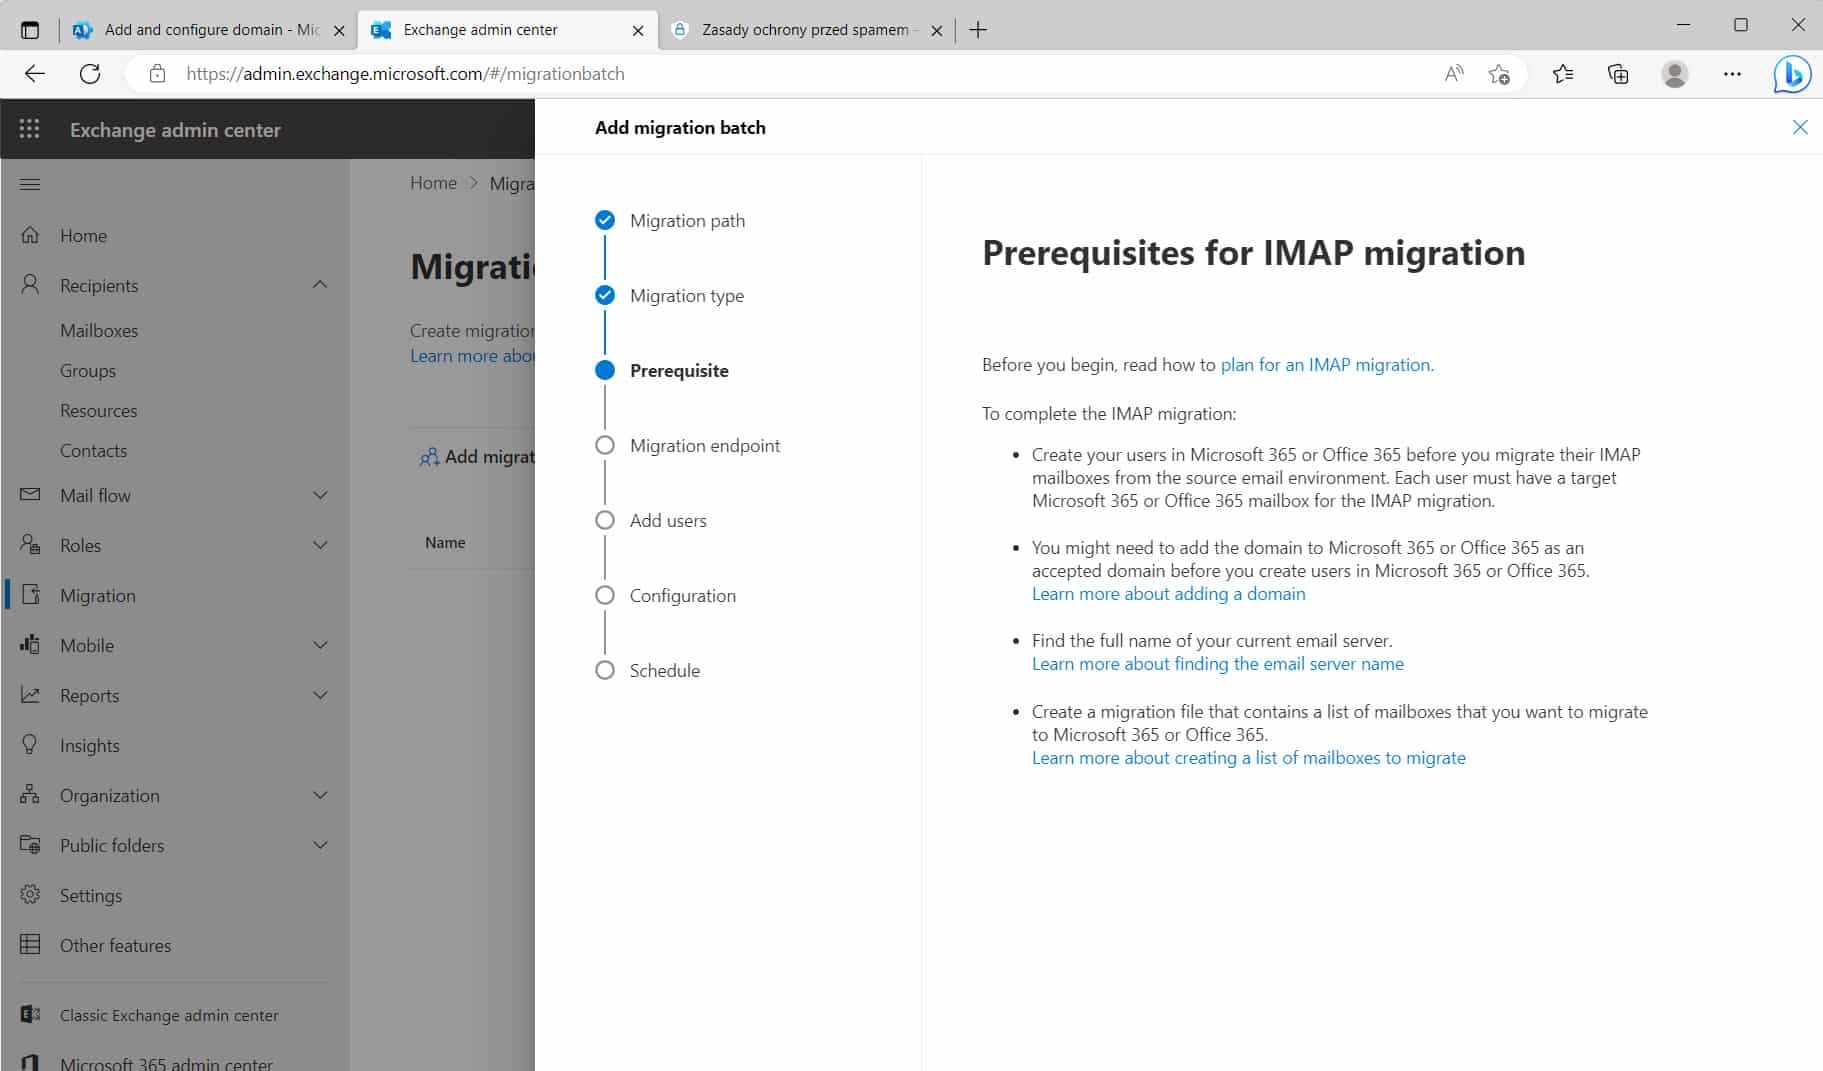Click the Home house icon in sidebar

coord(30,235)
